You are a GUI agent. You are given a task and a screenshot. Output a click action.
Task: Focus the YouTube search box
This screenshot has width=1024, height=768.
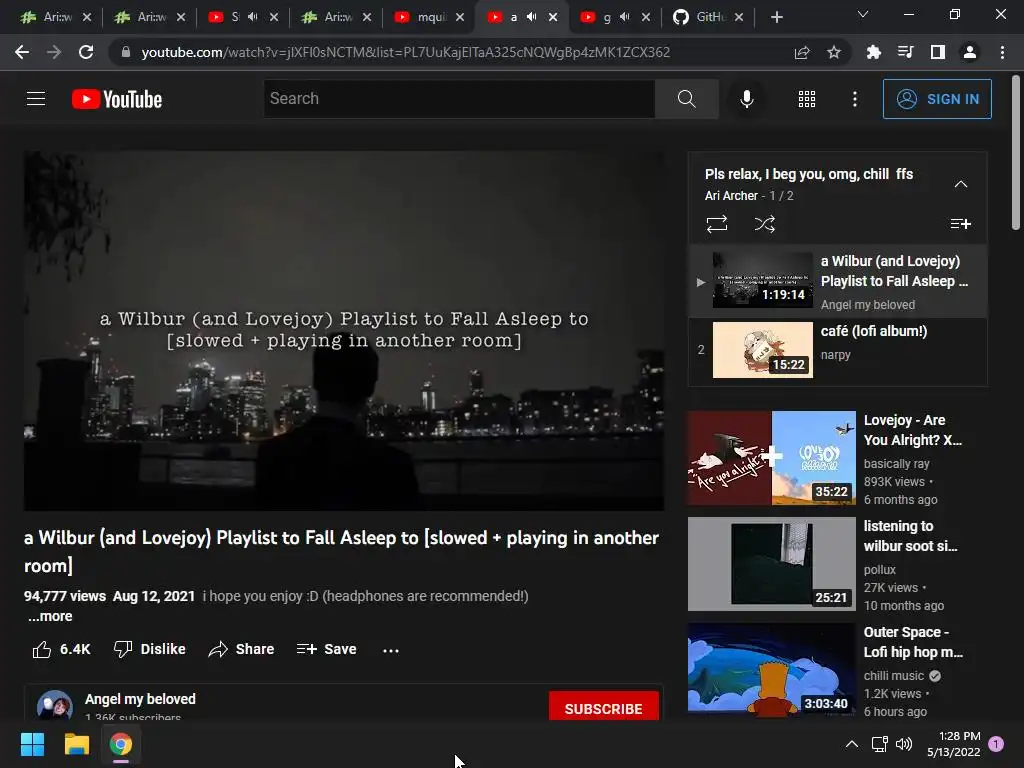[459, 99]
